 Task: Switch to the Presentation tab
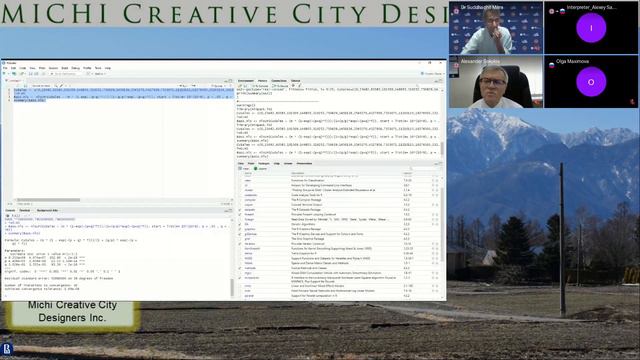point(304,163)
